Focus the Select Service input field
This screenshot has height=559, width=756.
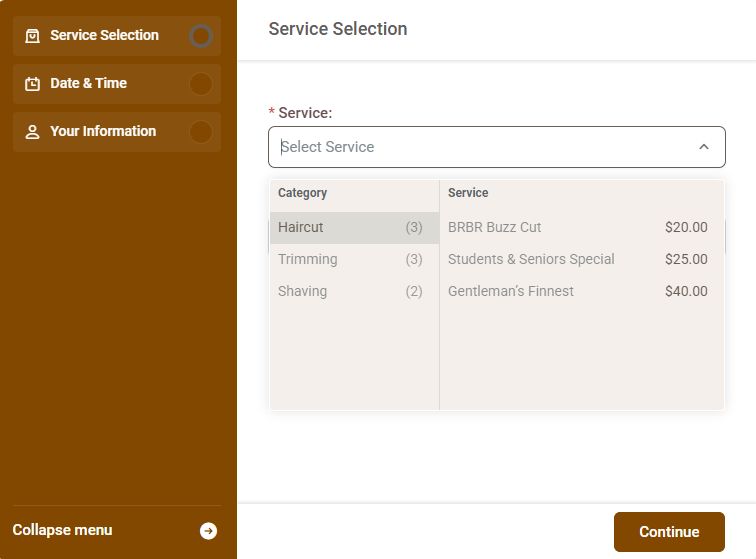(480, 147)
